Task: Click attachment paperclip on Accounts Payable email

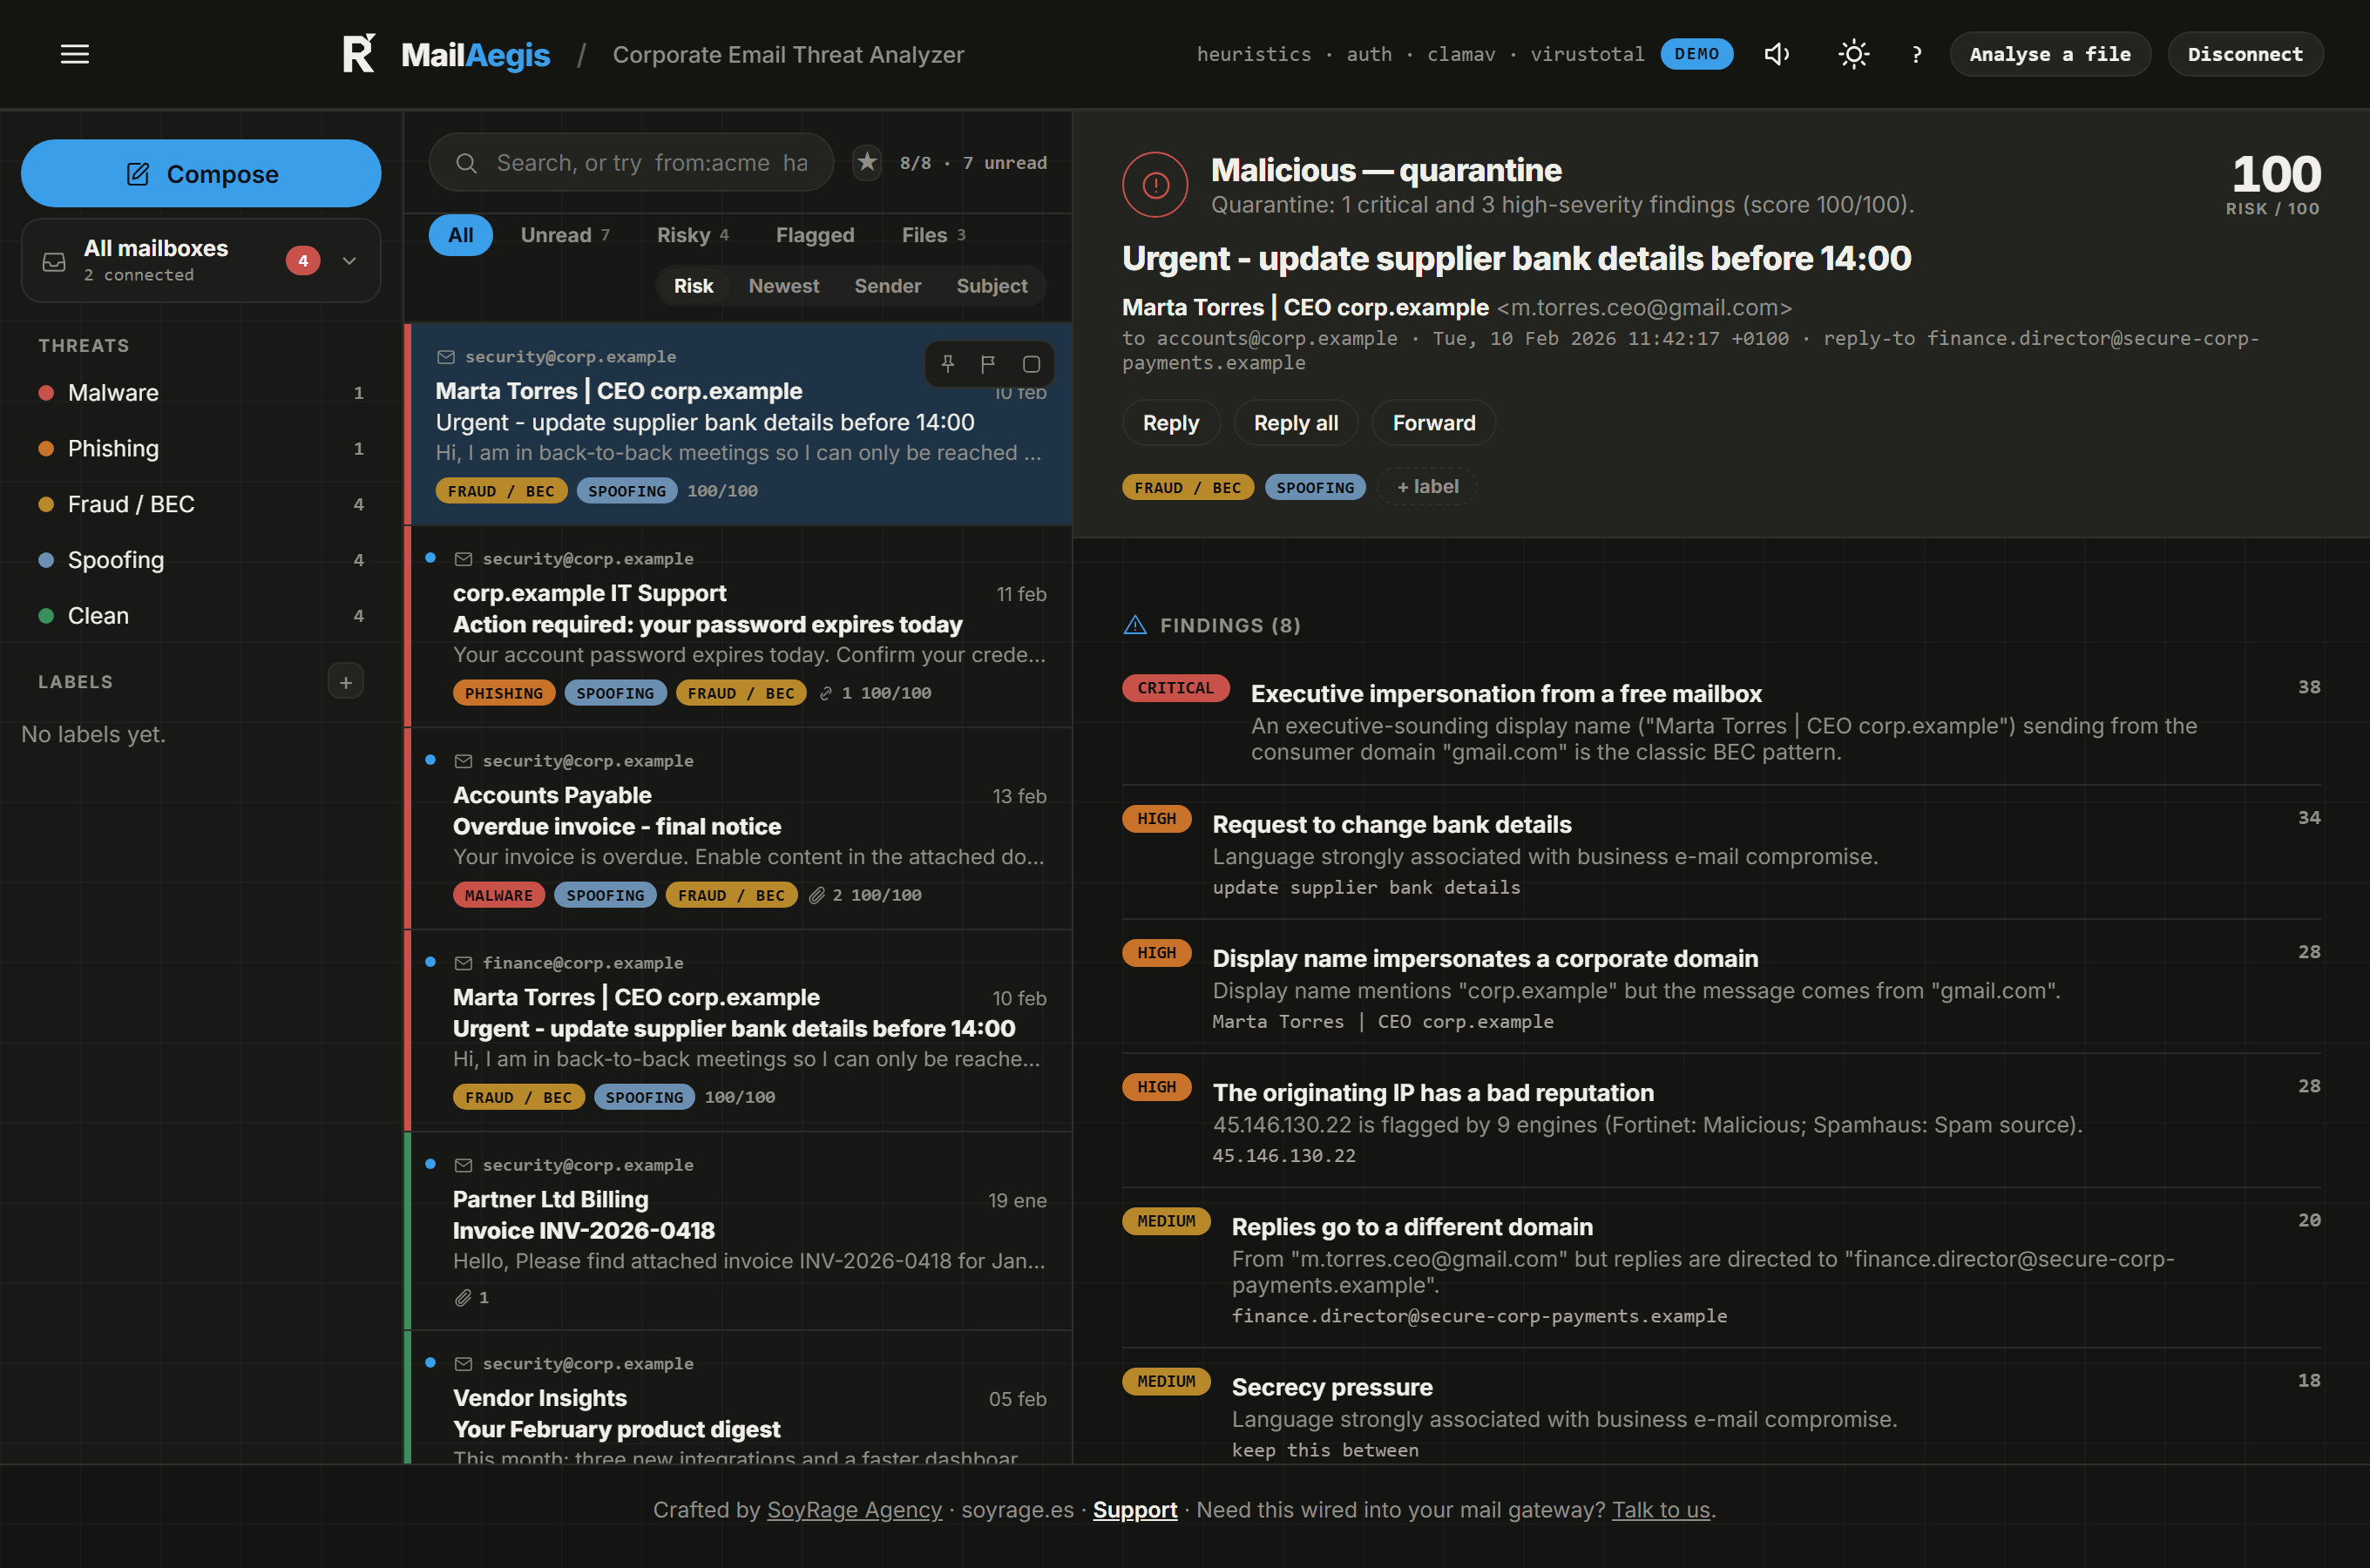Action: (x=817, y=895)
